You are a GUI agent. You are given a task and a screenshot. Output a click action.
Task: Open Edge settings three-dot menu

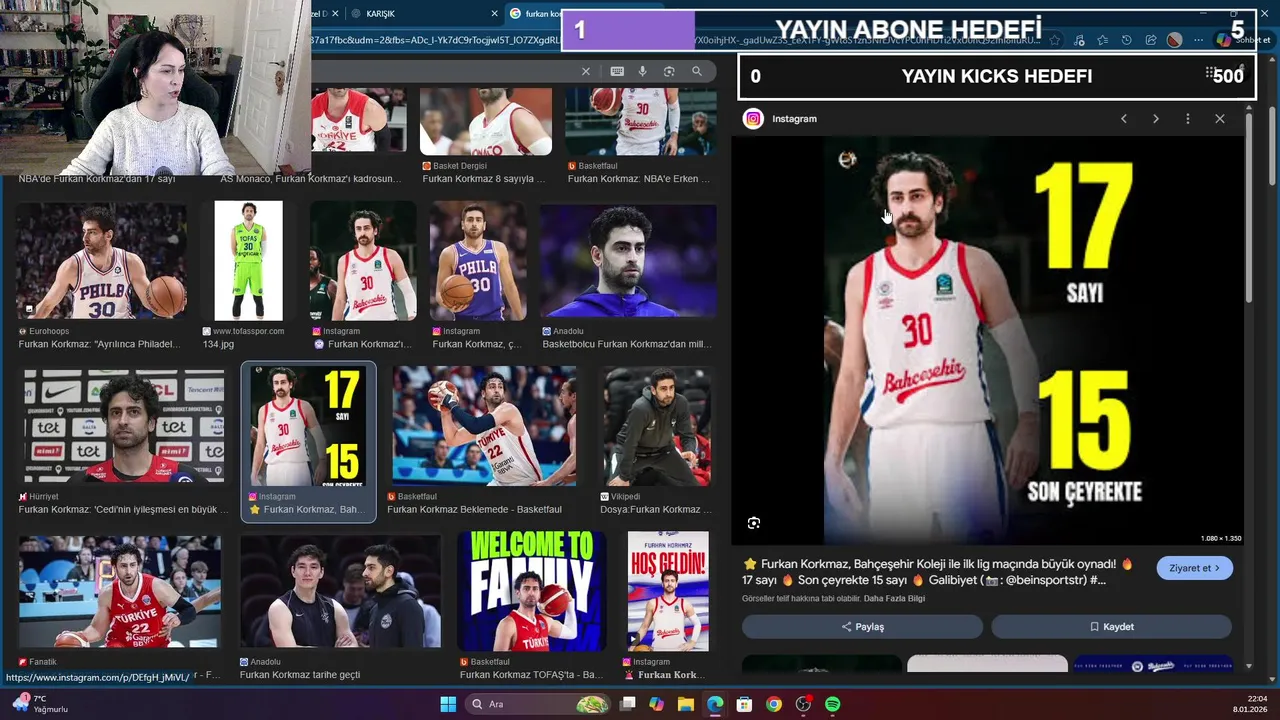pos(1198,40)
